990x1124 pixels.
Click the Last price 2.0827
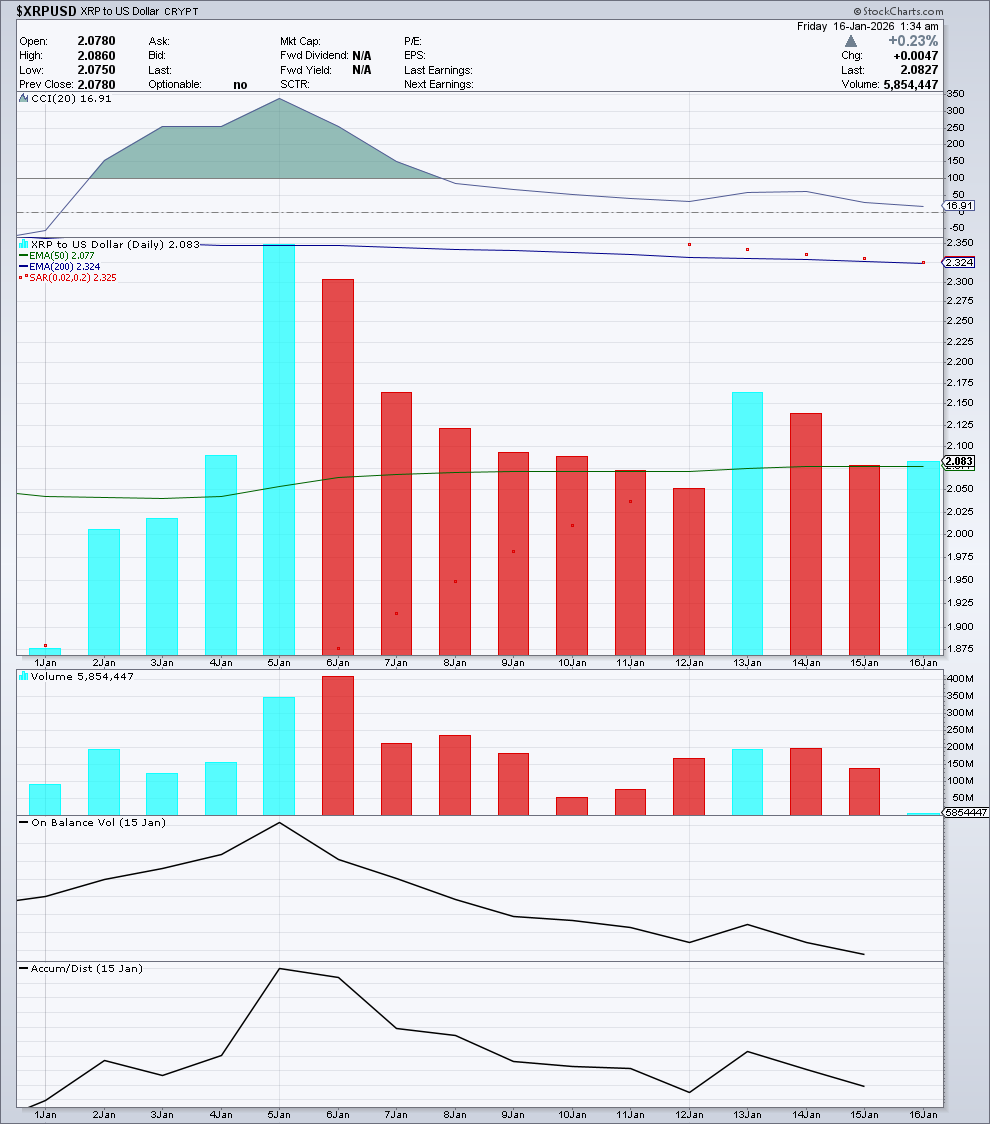pyautogui.click(x=919, y=70)
